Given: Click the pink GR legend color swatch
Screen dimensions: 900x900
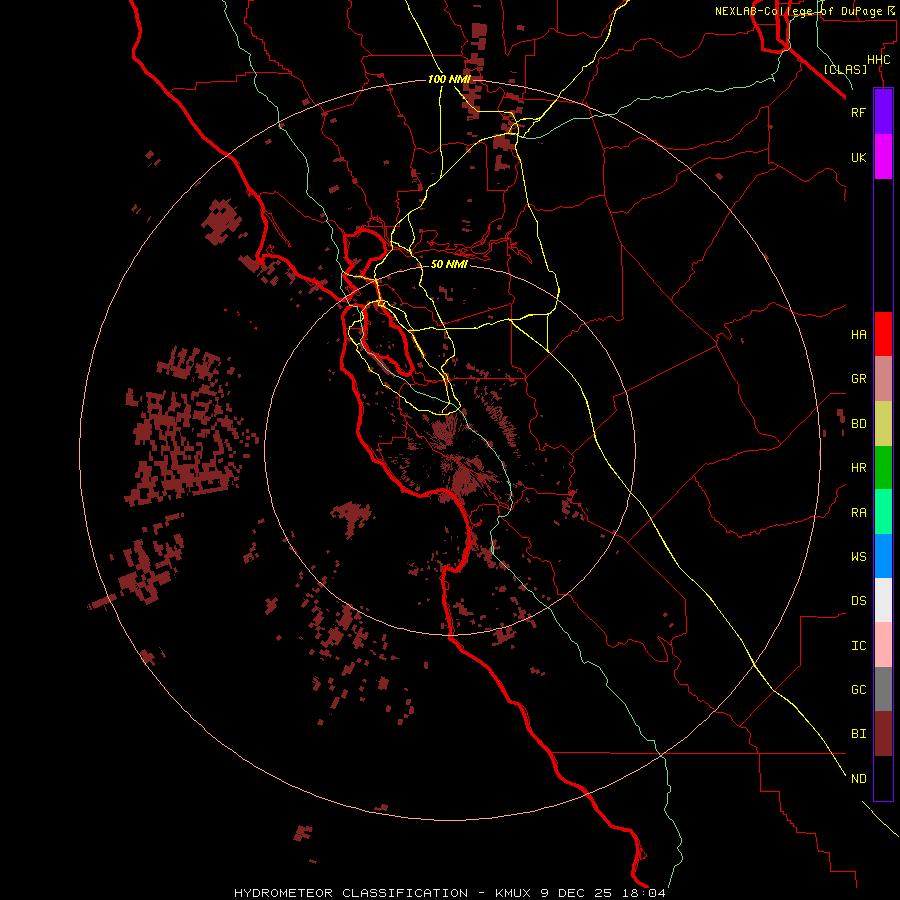Looking at the screenshot, I should pos(883,379).
